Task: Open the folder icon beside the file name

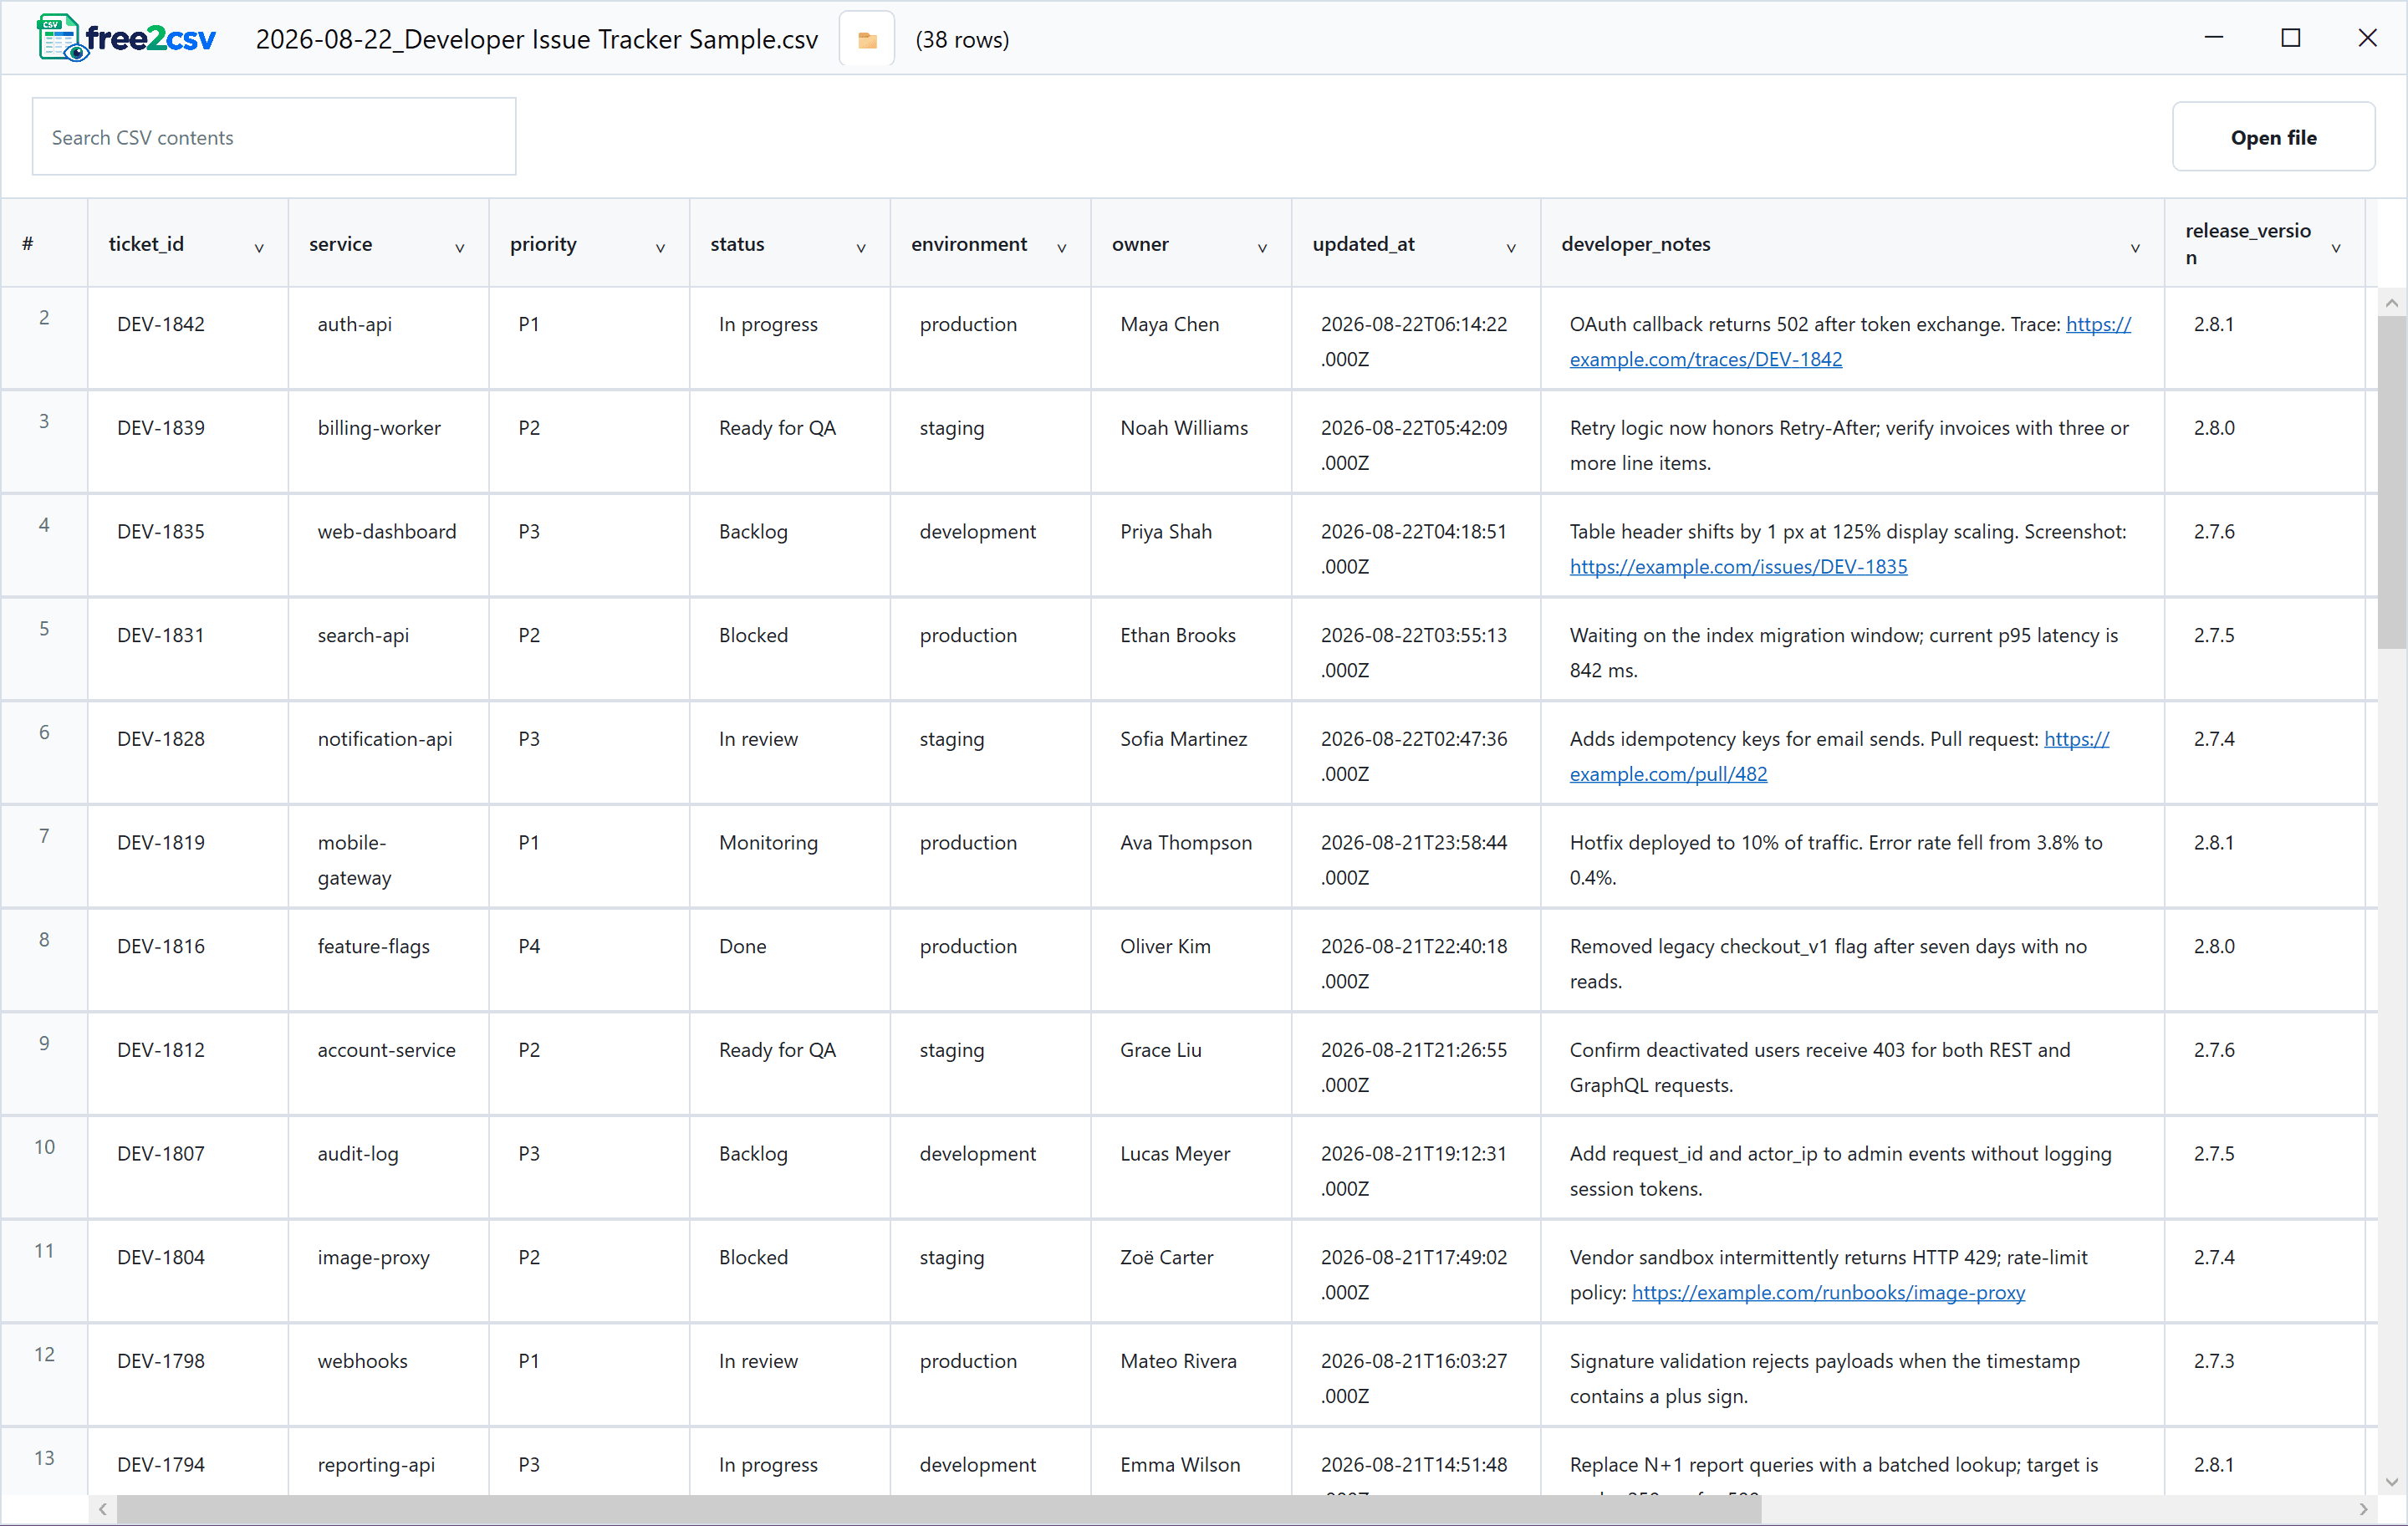Action: (x=867, y=40)
